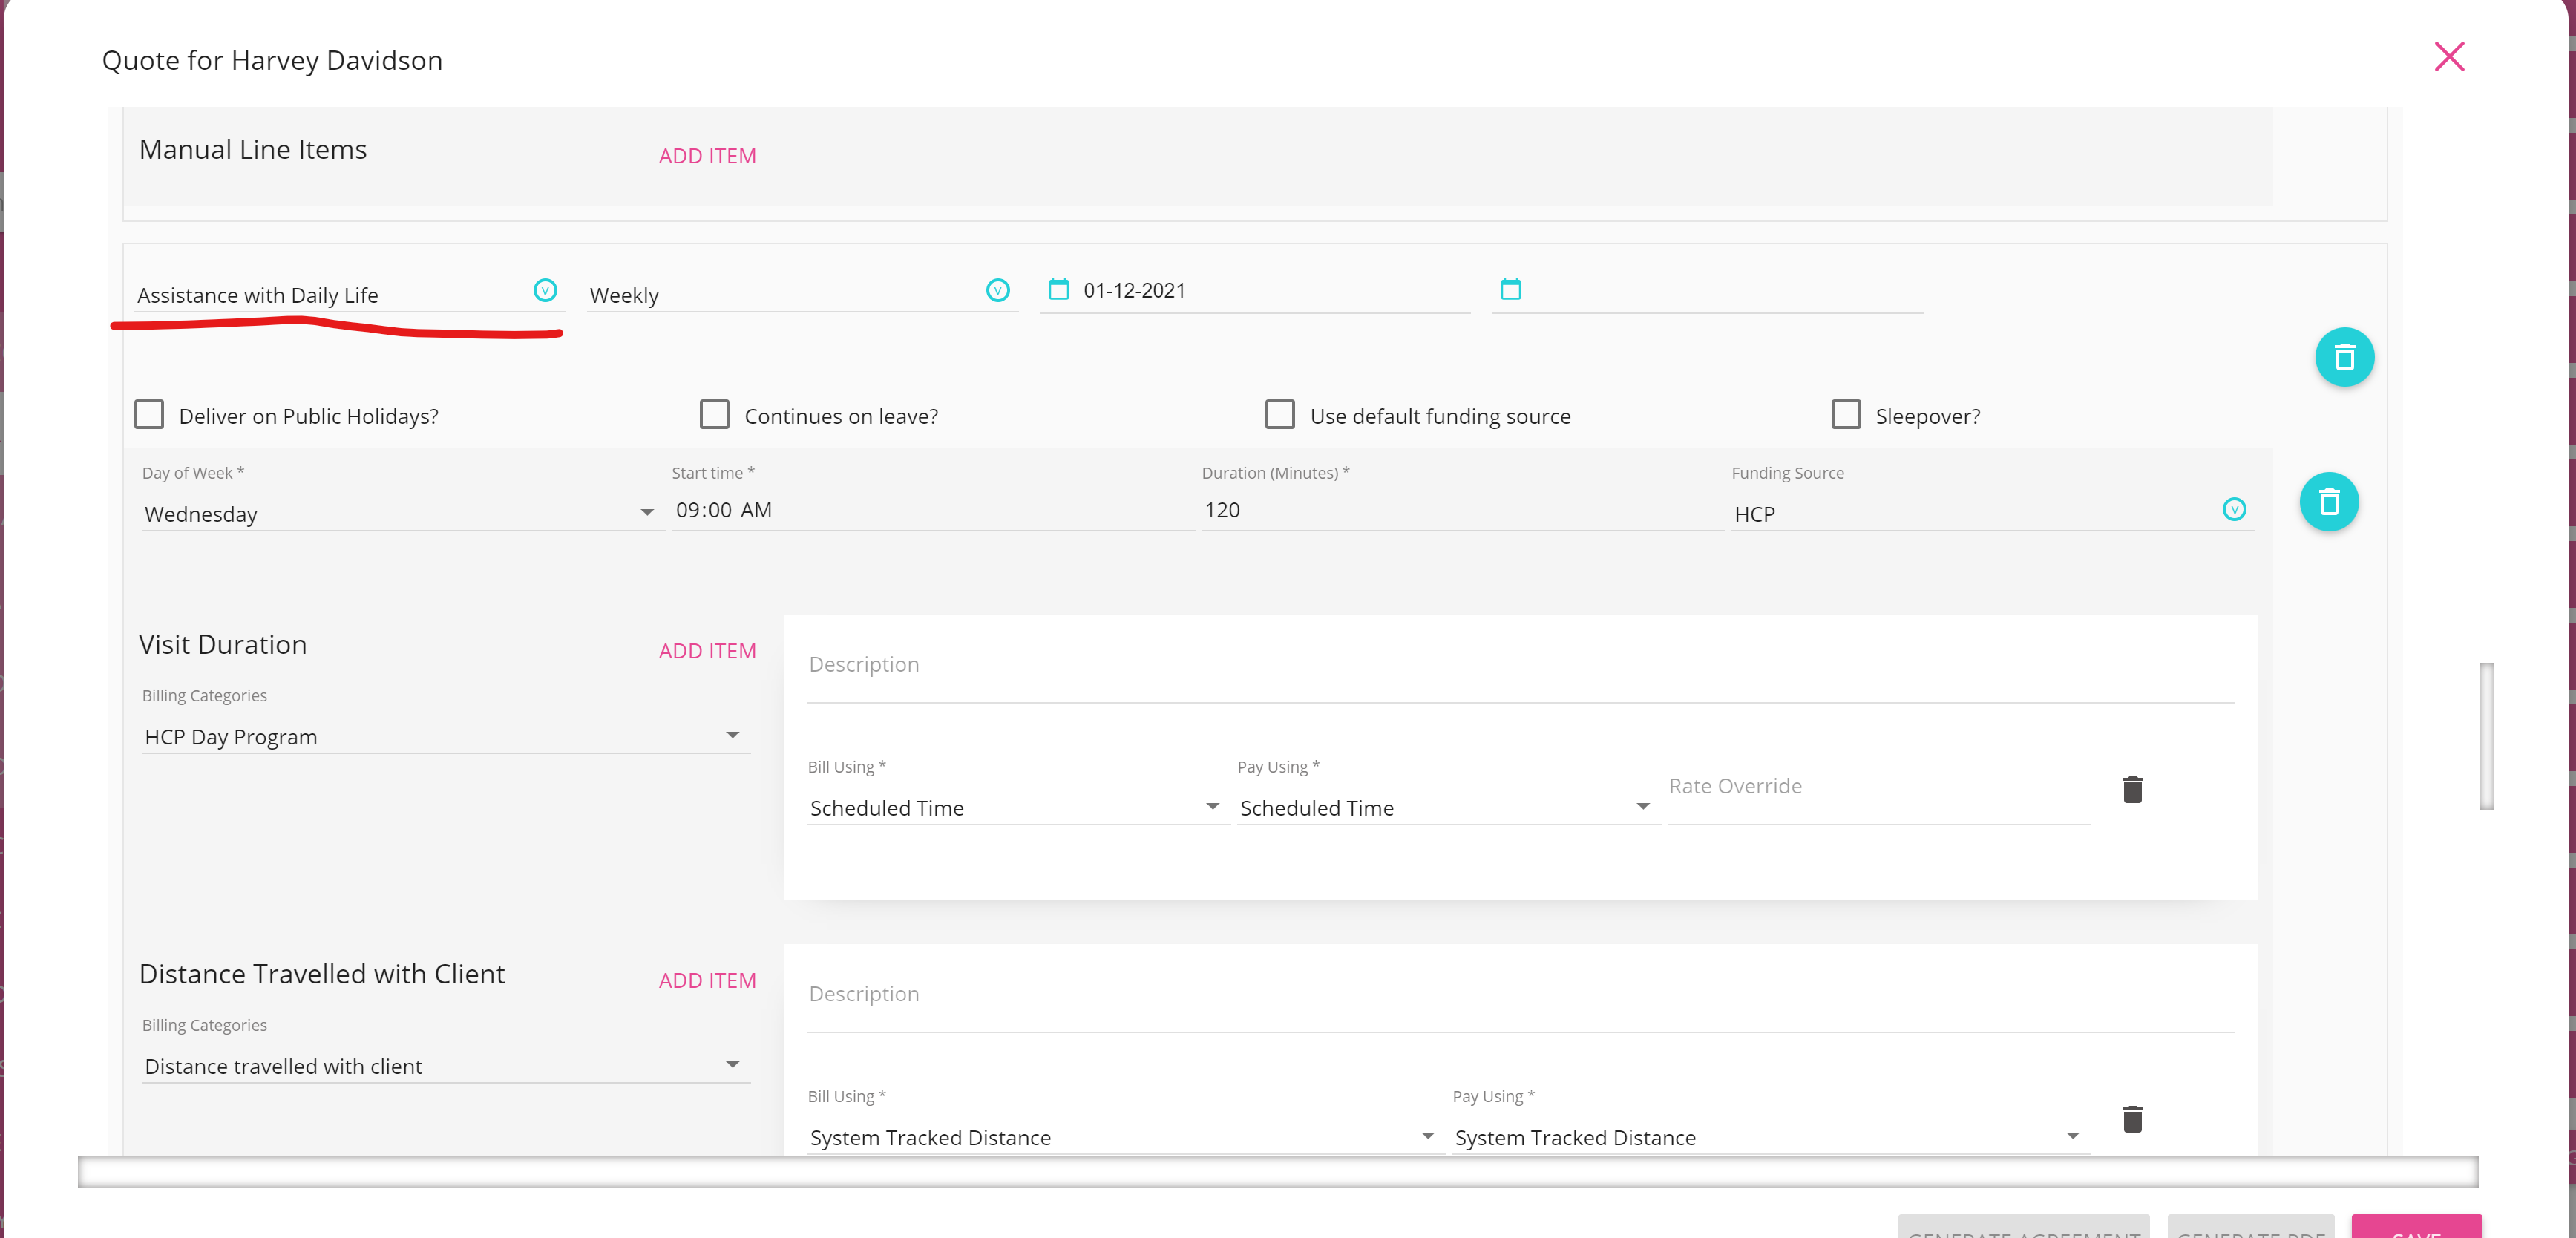Viewport: 2576px width, 1238px height.
Task: Open the start date calendar picker
Action: (x=1058, y=290)
